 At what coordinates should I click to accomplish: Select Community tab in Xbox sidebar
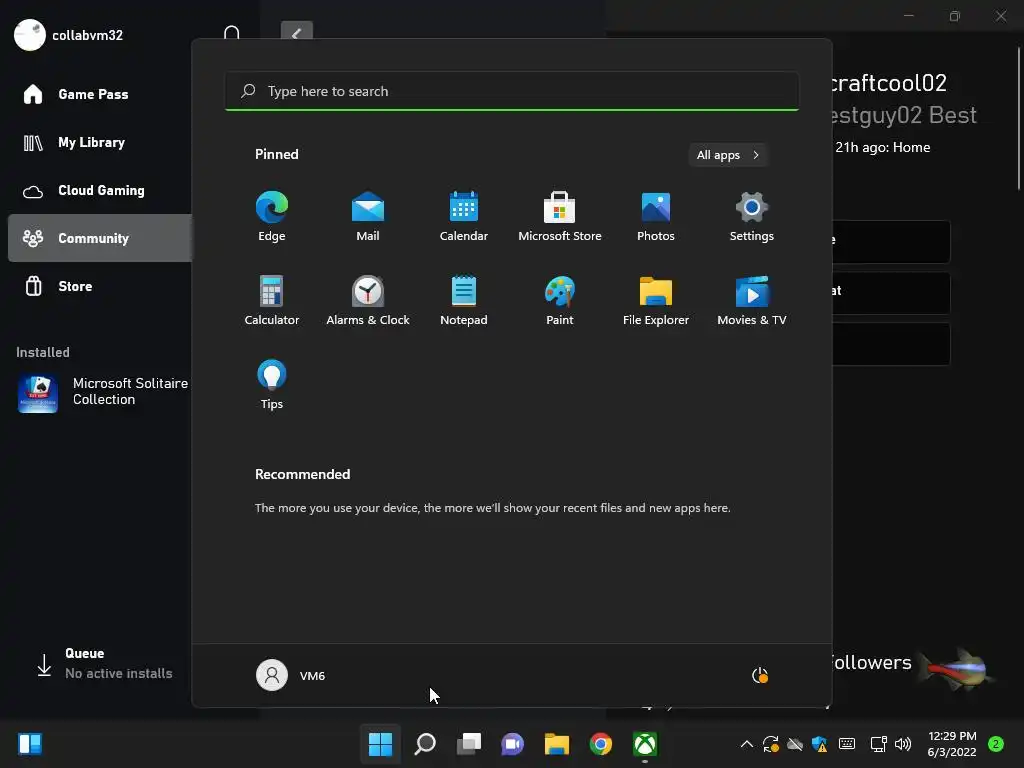click(100, 238)
